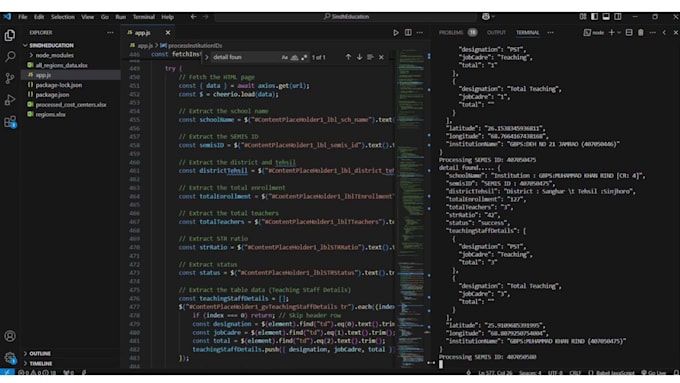This screenshot has width=680, height=383.
Task: Open the Search view in activity bar
Action: click(x=10, y=56)
